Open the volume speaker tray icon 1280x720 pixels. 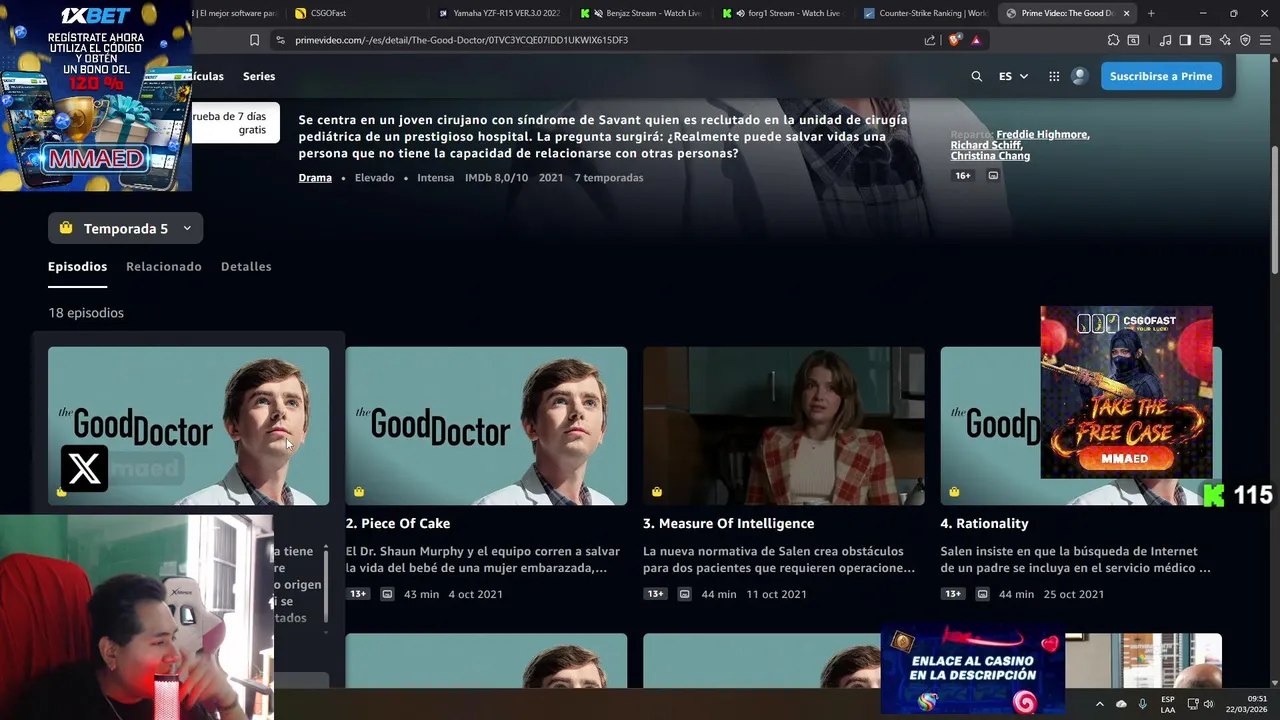coord(1208,704)
